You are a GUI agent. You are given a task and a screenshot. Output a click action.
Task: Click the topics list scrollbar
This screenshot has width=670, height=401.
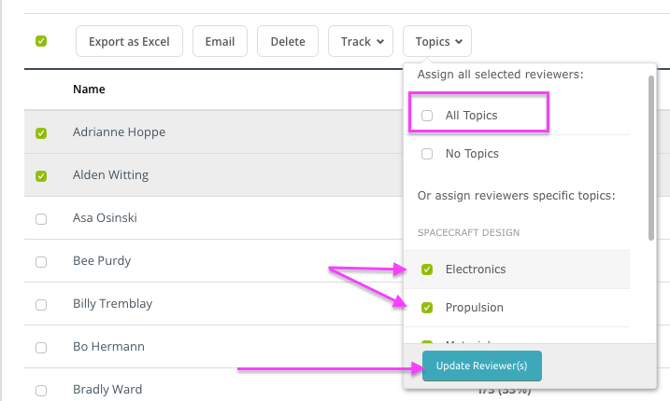[652, 160]
